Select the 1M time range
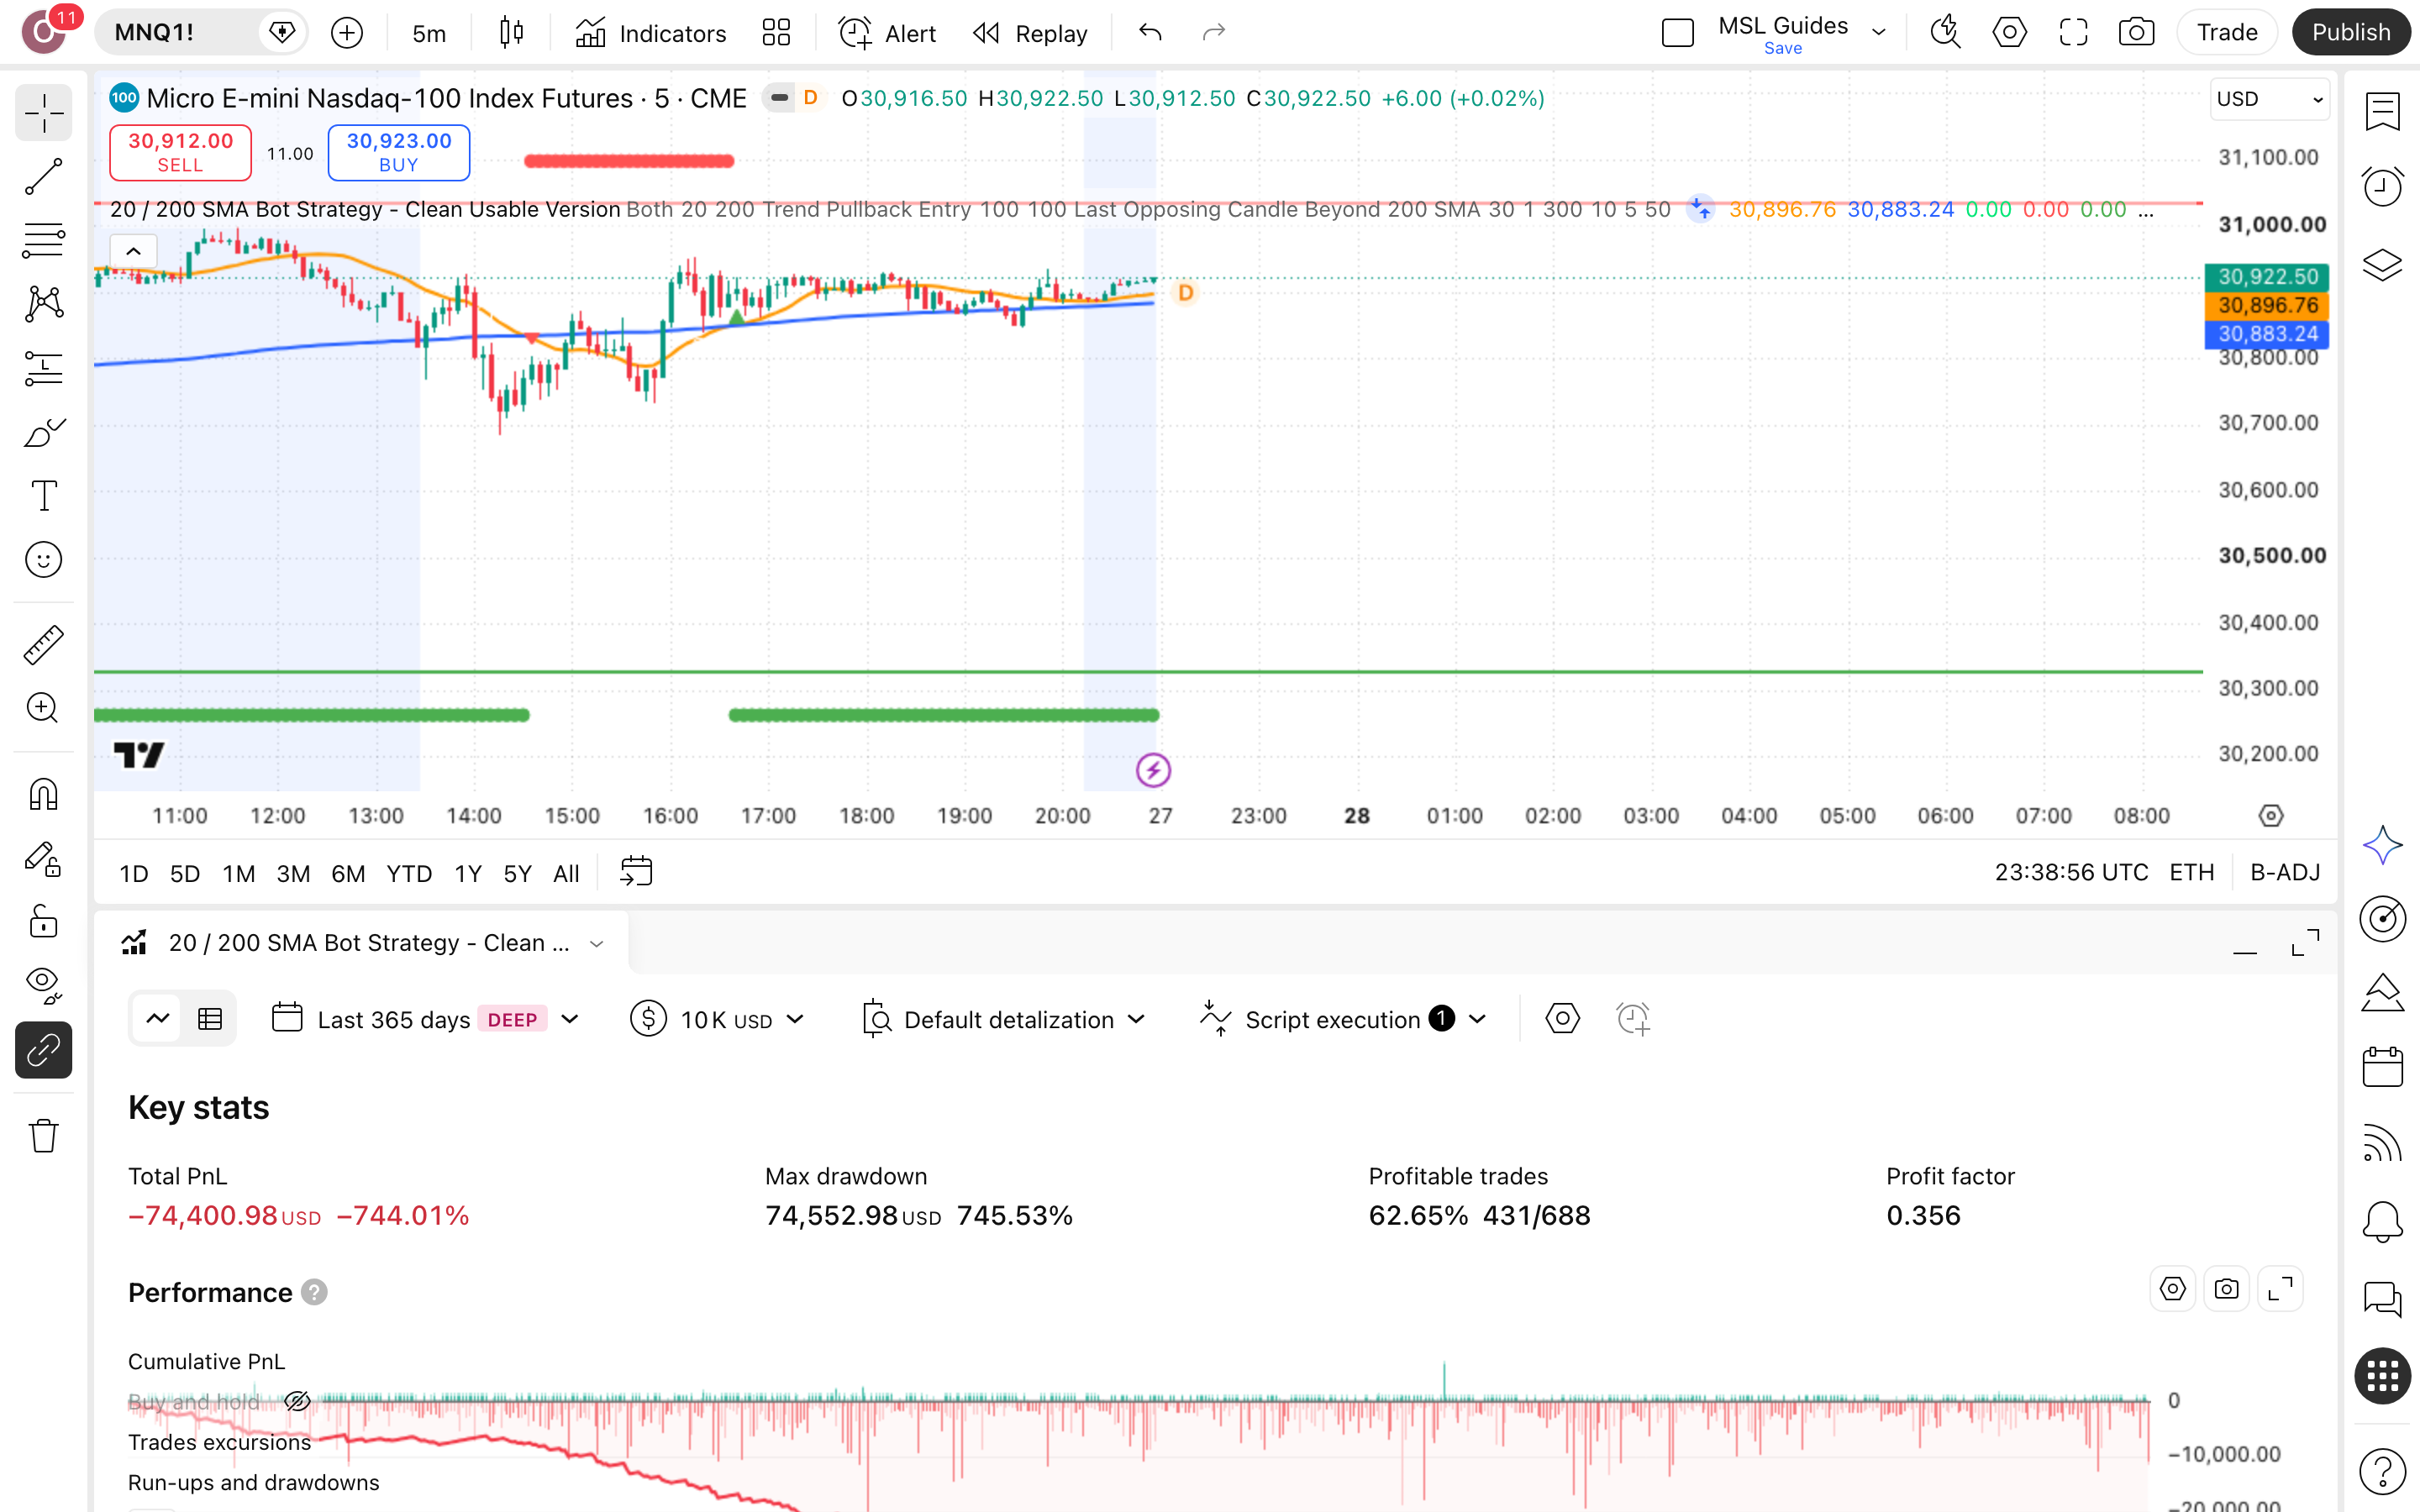This screenshot has width=2420, height=1512. 238,874
